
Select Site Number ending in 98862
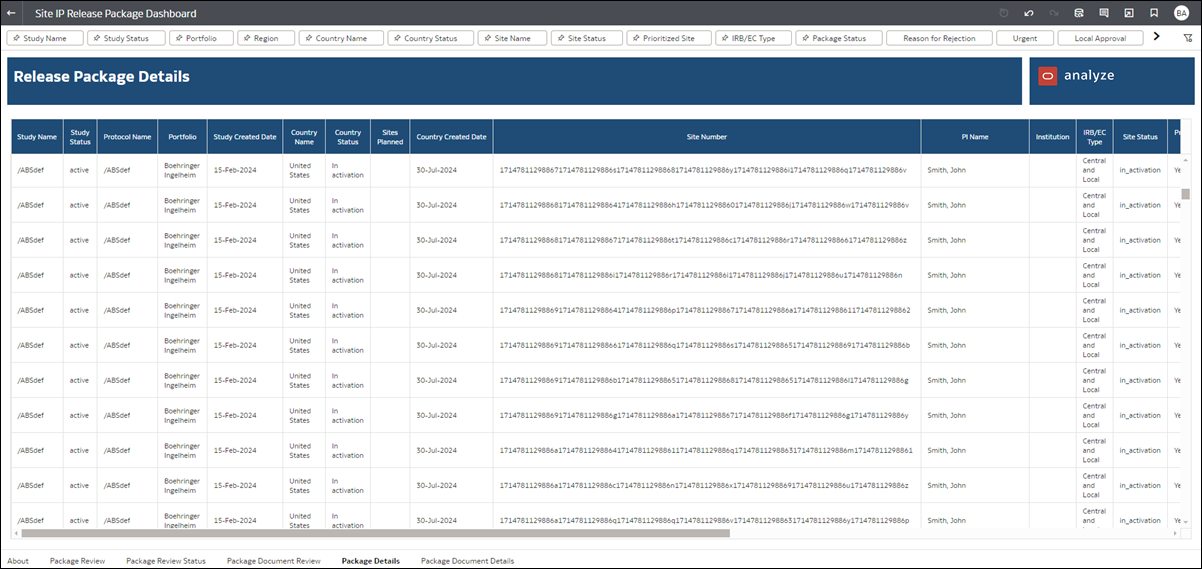click(x=705, y=310)
